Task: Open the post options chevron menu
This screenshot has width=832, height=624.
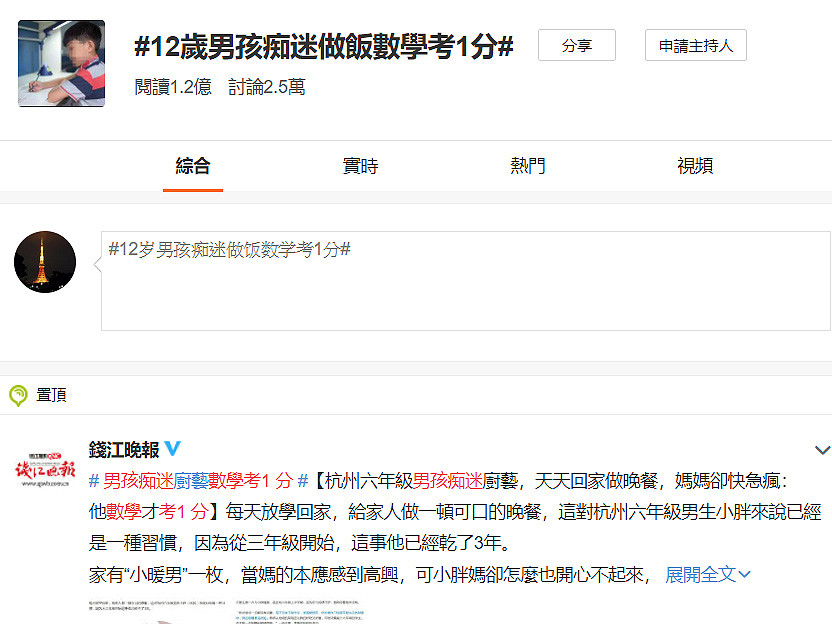Action: (822, 450)
